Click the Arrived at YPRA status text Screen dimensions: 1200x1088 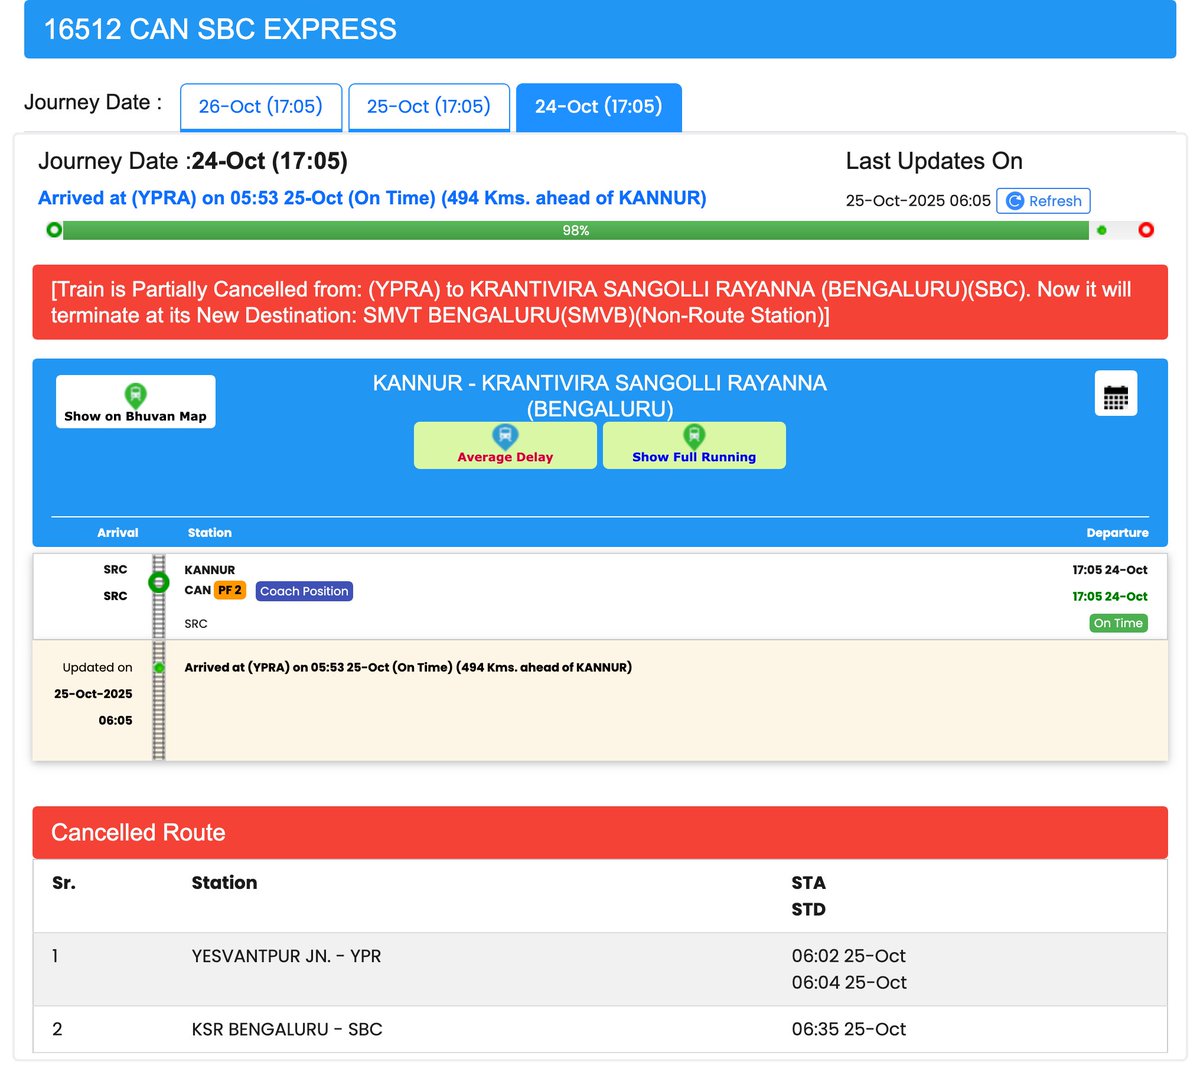point(375,198)
